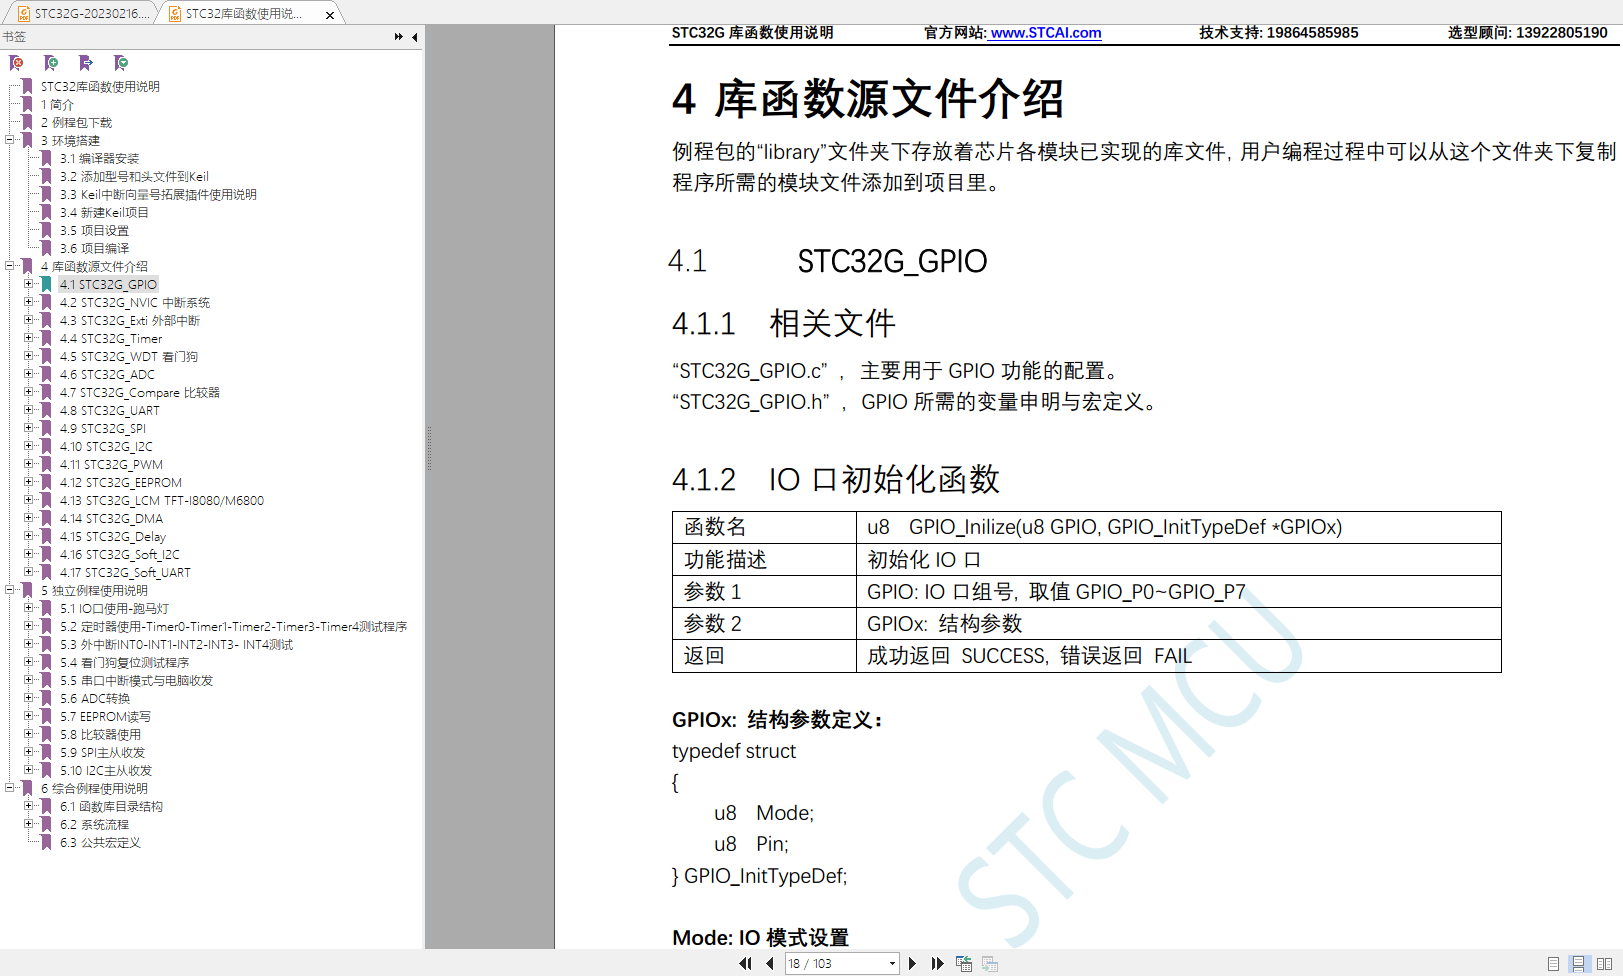Go to the next page
Image resolution: width=1623 pixels, height=976 pixels.
pos(912,964)
